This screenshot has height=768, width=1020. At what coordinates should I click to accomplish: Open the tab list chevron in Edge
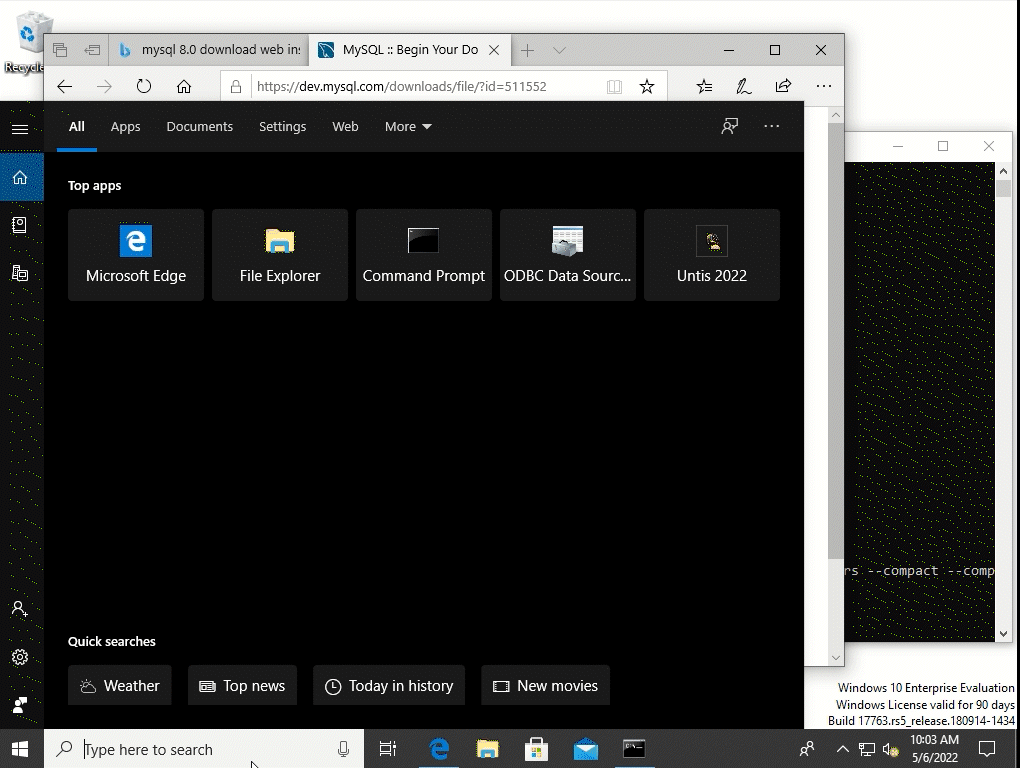(558, 49)
